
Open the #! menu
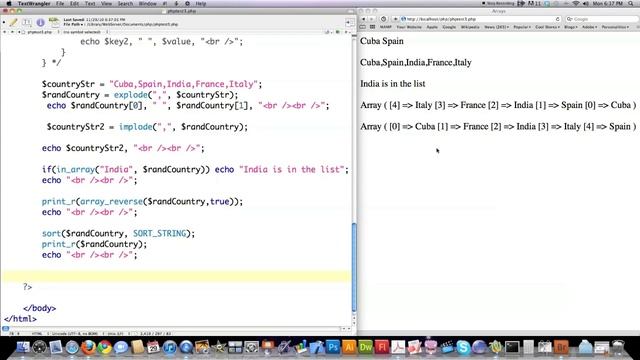click(165, 3)
